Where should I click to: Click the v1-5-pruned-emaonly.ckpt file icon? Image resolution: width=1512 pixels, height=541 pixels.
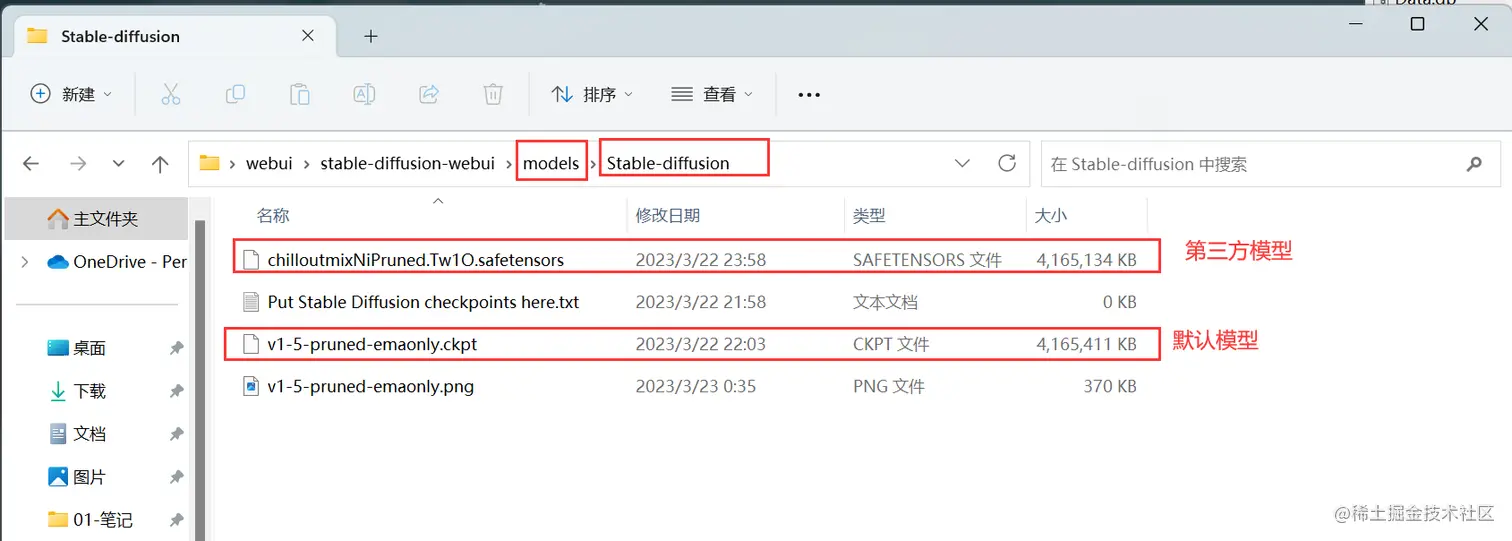251,344
